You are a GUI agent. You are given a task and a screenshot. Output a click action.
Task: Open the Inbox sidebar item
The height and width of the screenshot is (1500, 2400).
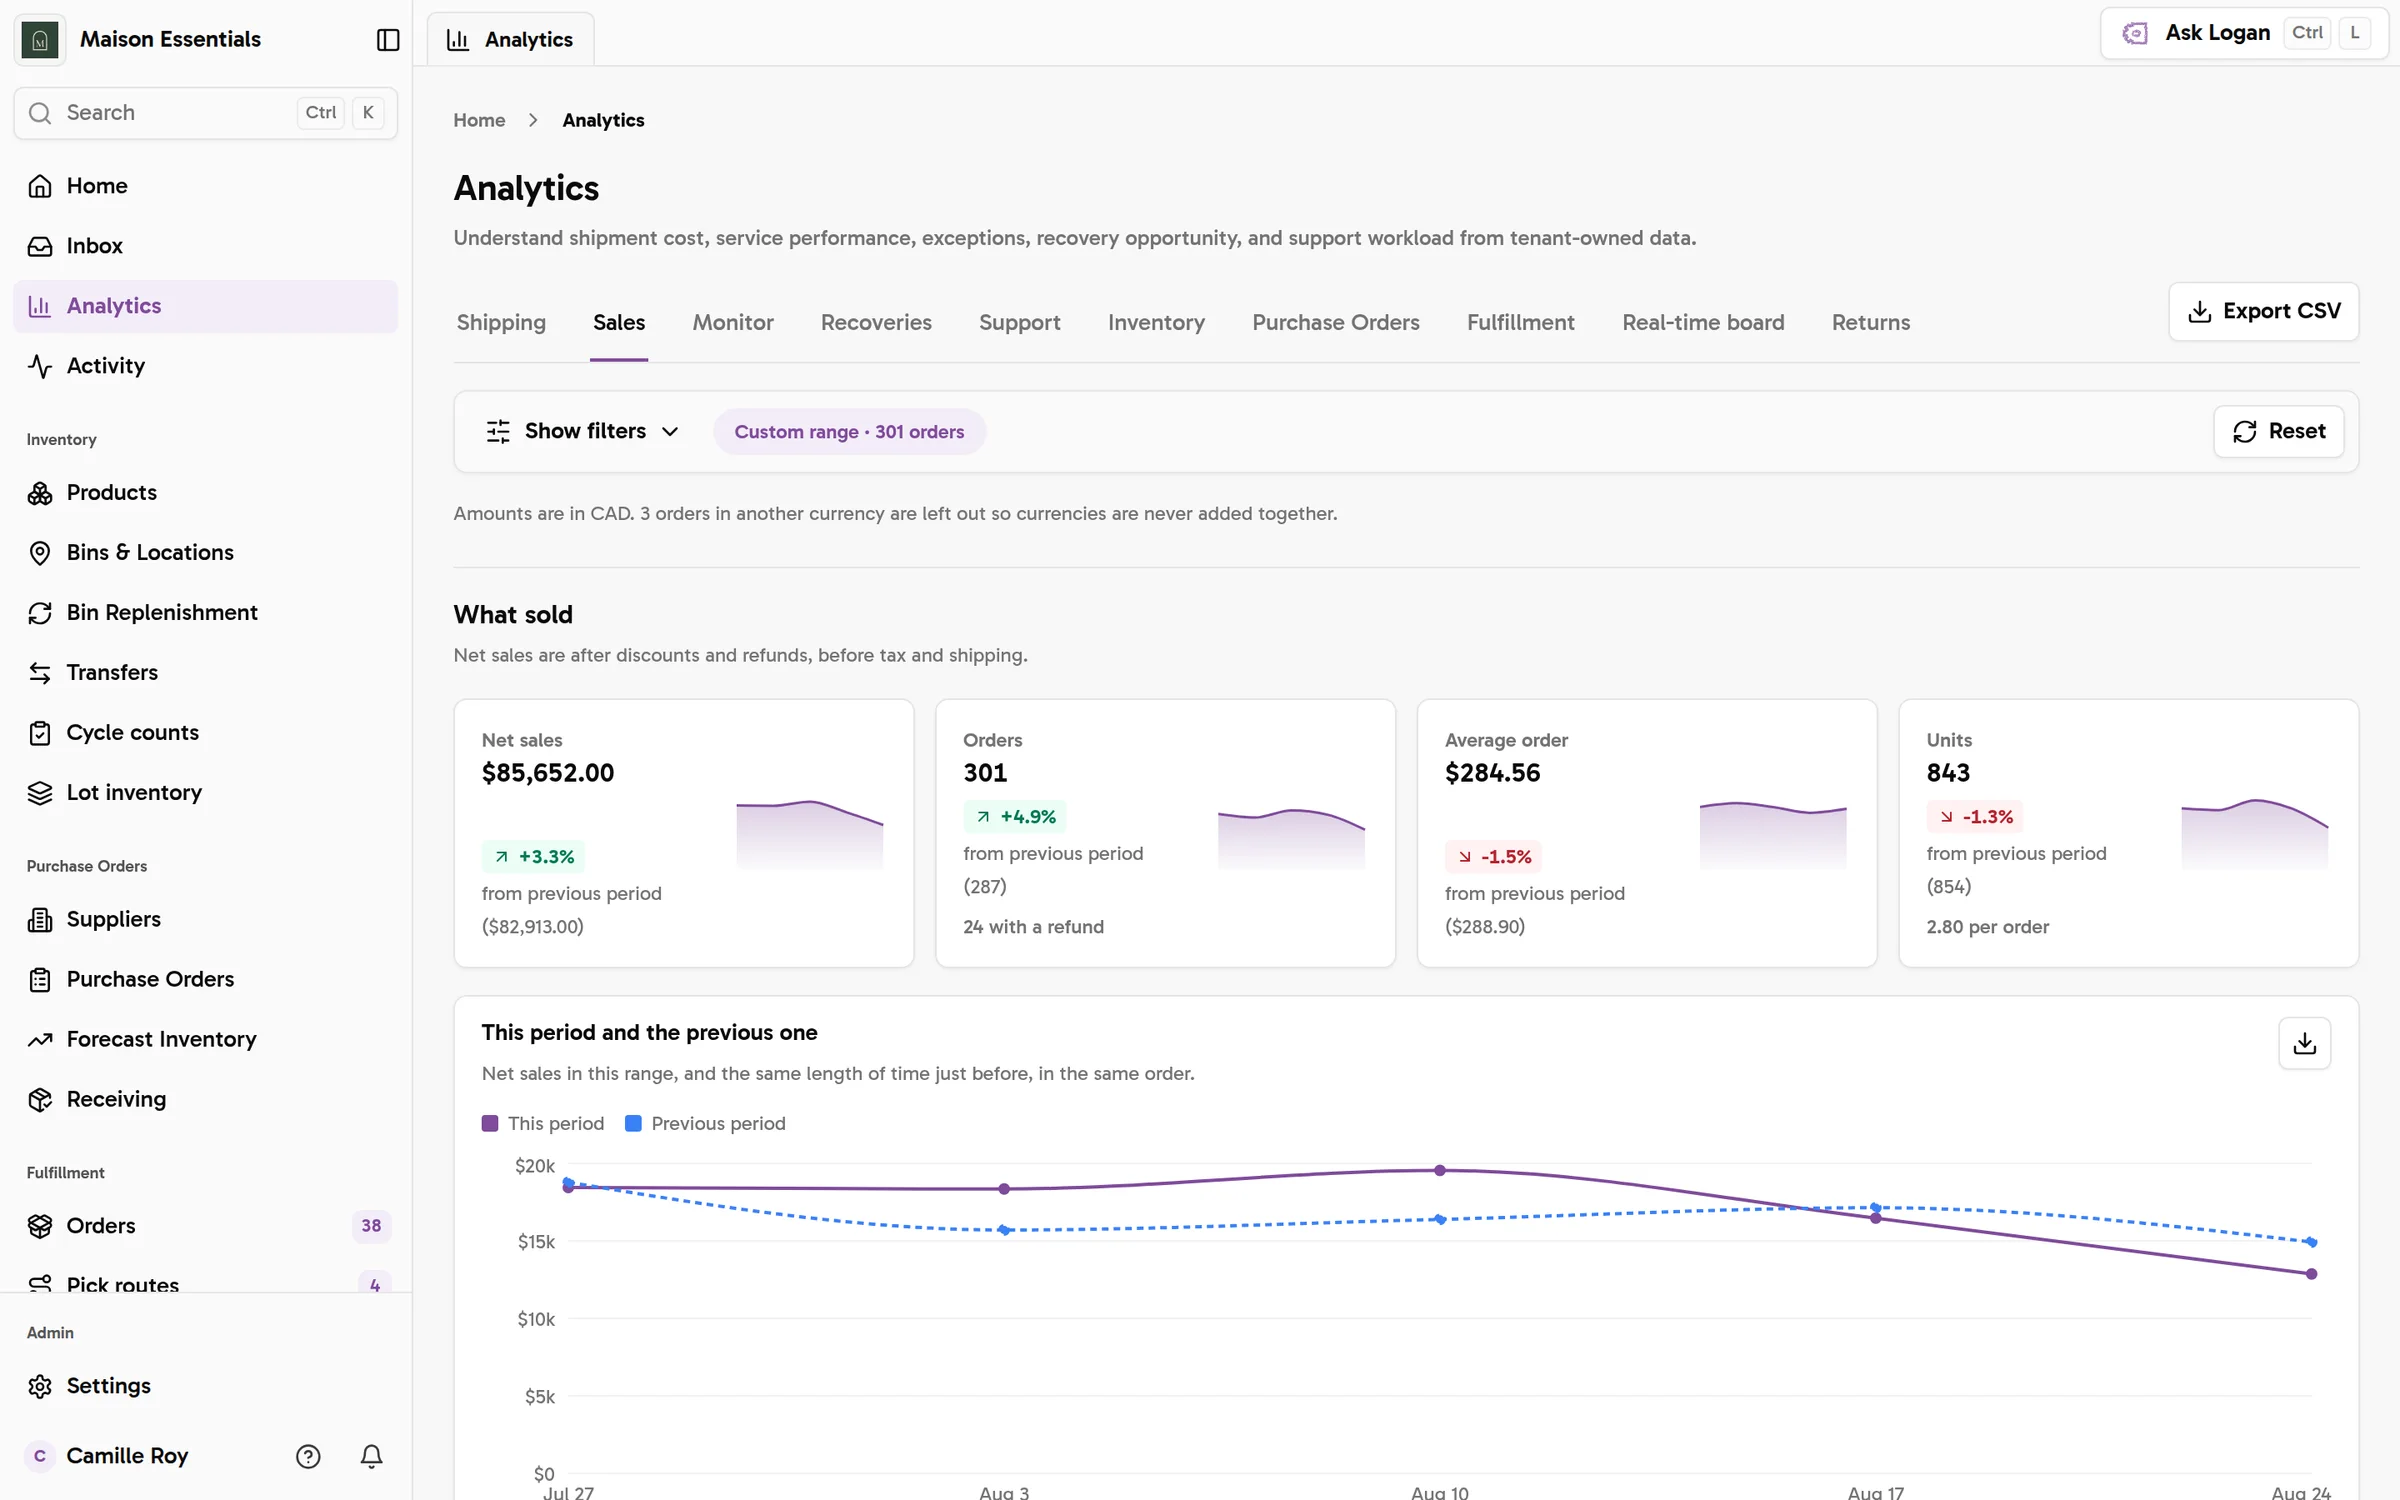point(205,246)
